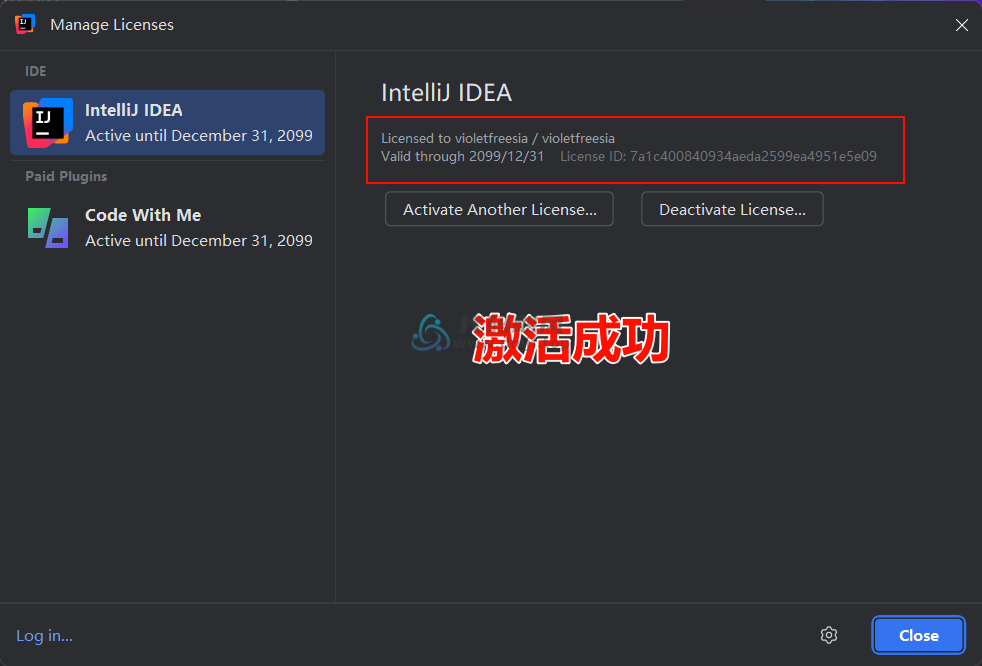
Task: Select IntelliJ IDEA license entry in sidebar
Action: (x=167, y=122)
